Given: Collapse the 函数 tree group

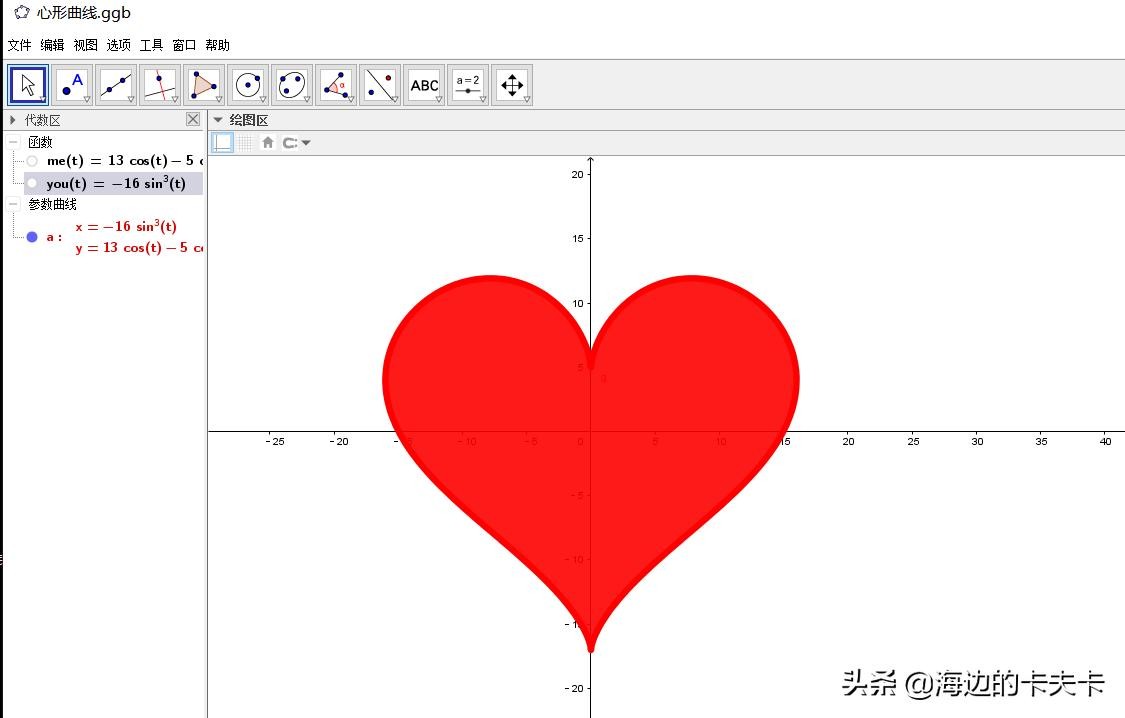Looking at the screenshot, I should click(14, 142).
